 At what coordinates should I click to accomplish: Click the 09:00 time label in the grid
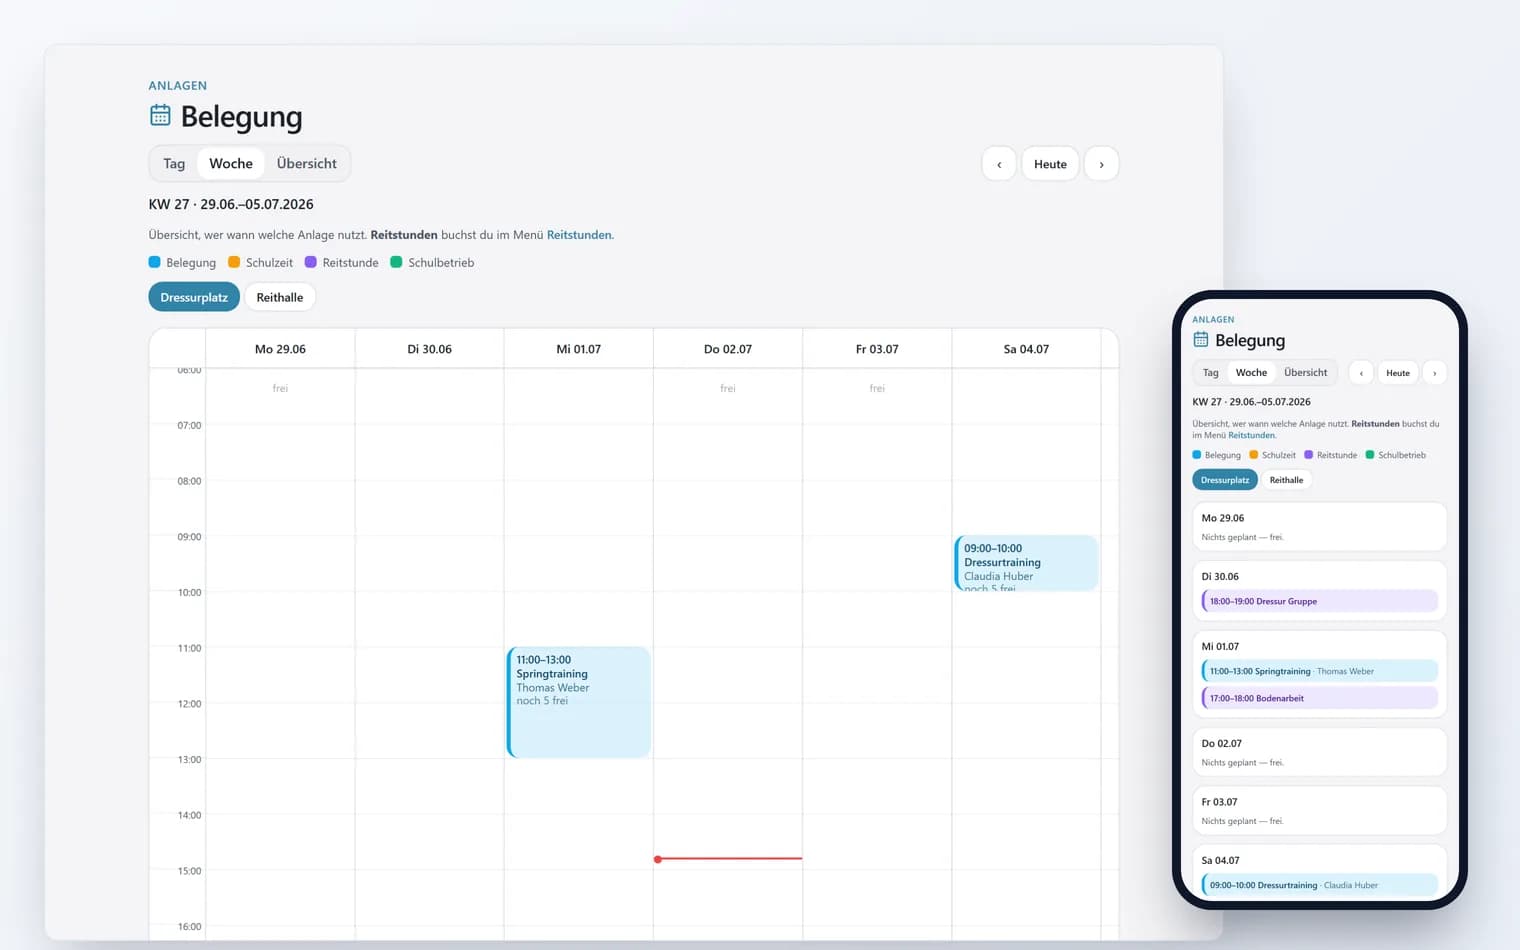pyautogui.click(x=190, y=537)
